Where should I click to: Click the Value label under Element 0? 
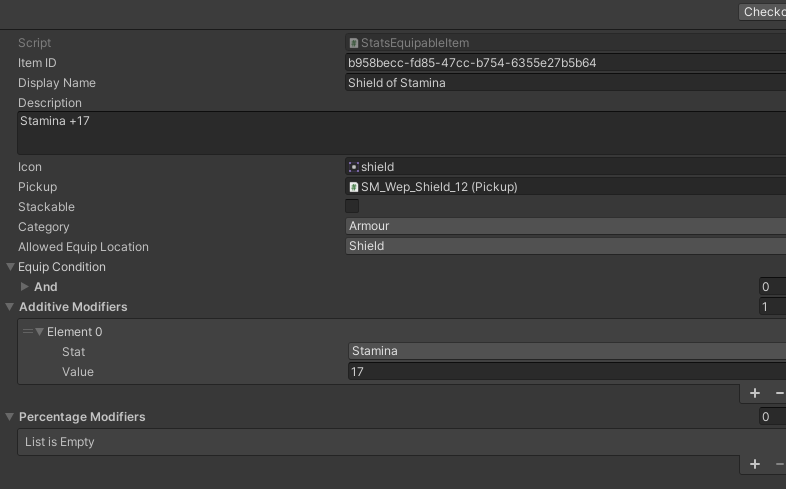click(78, 372)
